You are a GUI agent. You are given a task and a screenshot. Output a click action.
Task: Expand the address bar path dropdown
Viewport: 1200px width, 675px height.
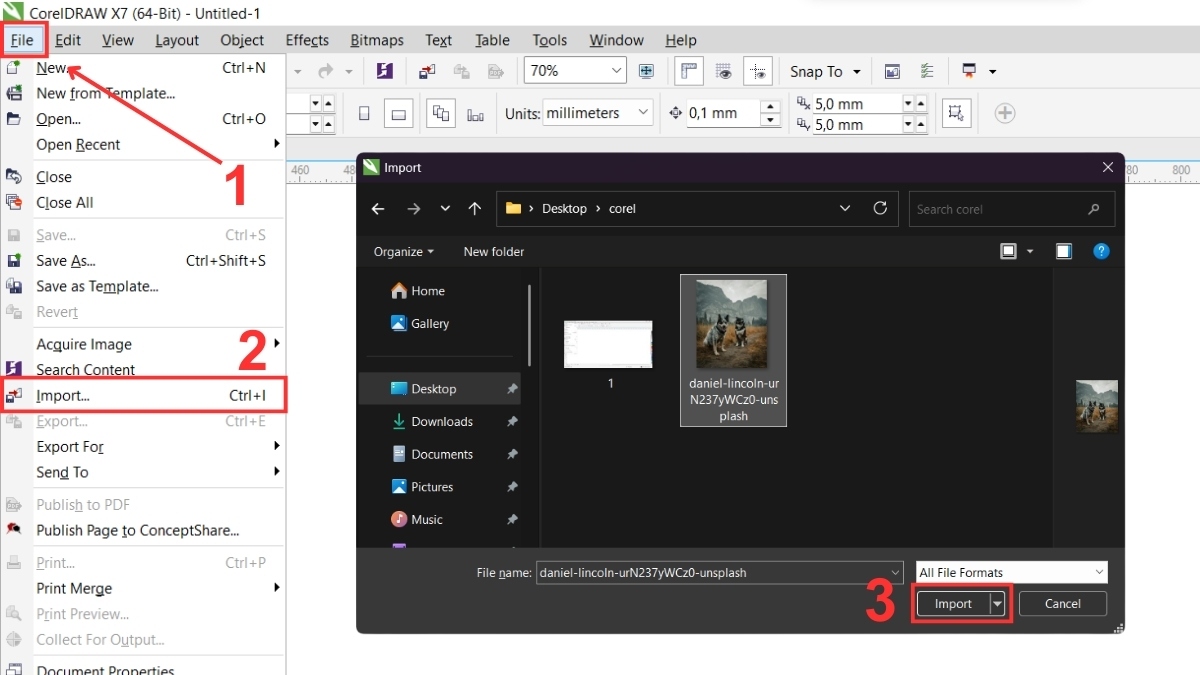tap(845, 209)
